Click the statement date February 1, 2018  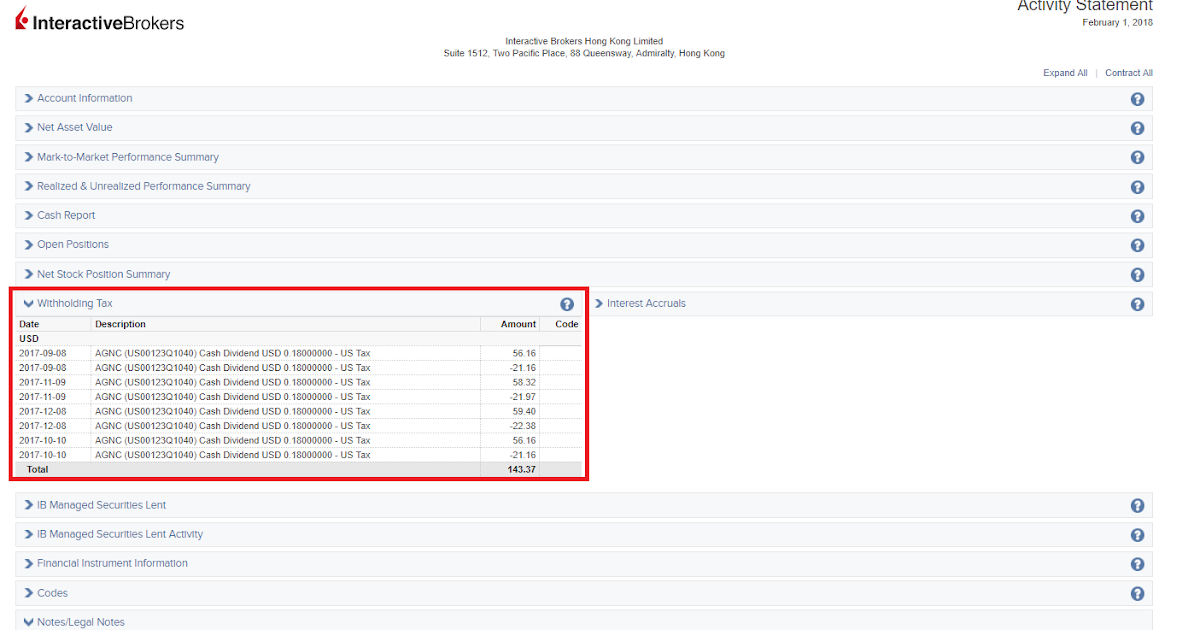(1118, 22)
